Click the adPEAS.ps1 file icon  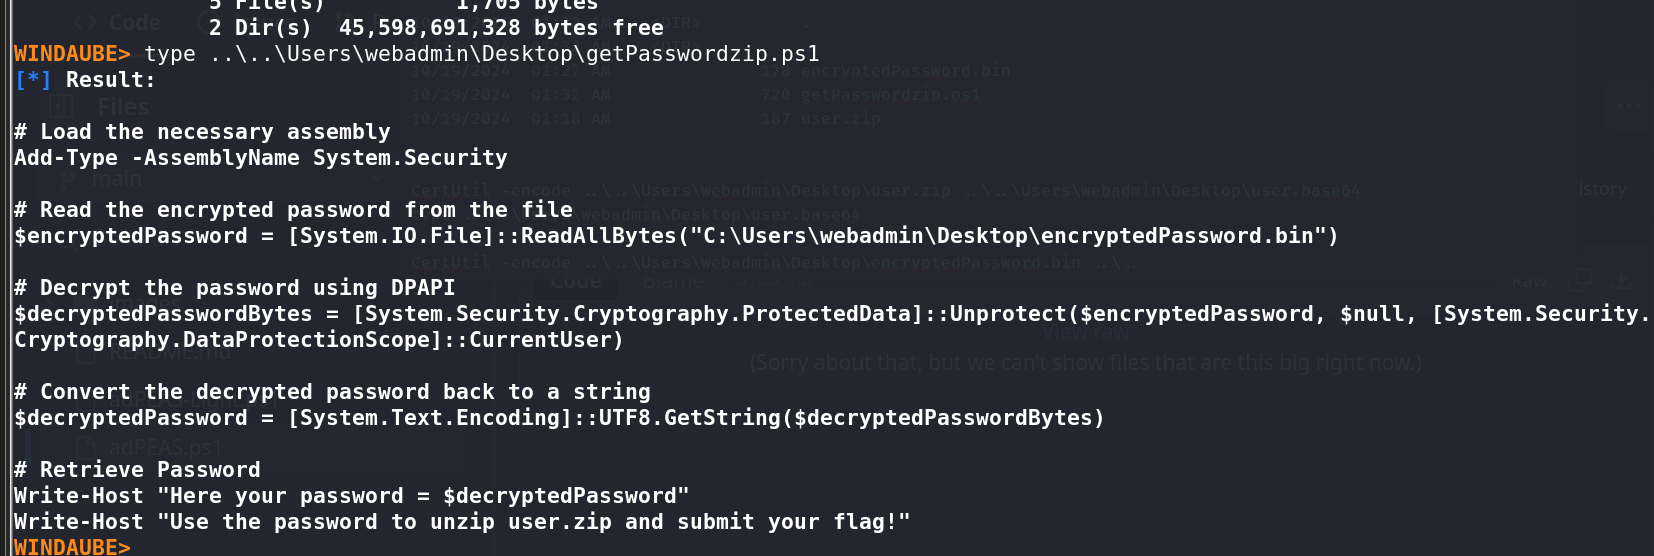point(86,447)
